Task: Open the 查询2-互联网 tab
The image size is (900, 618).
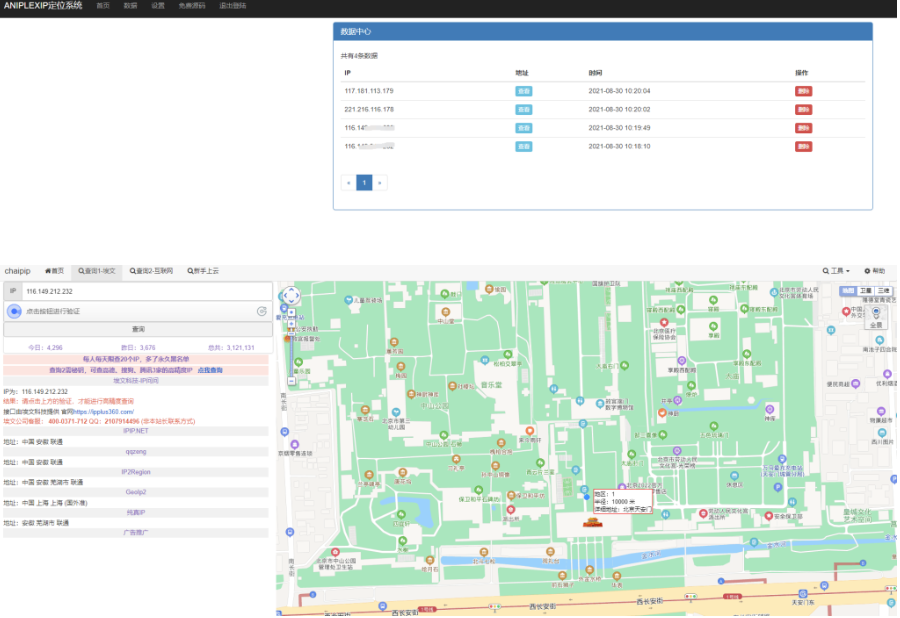Action: [x=150, y=271]
